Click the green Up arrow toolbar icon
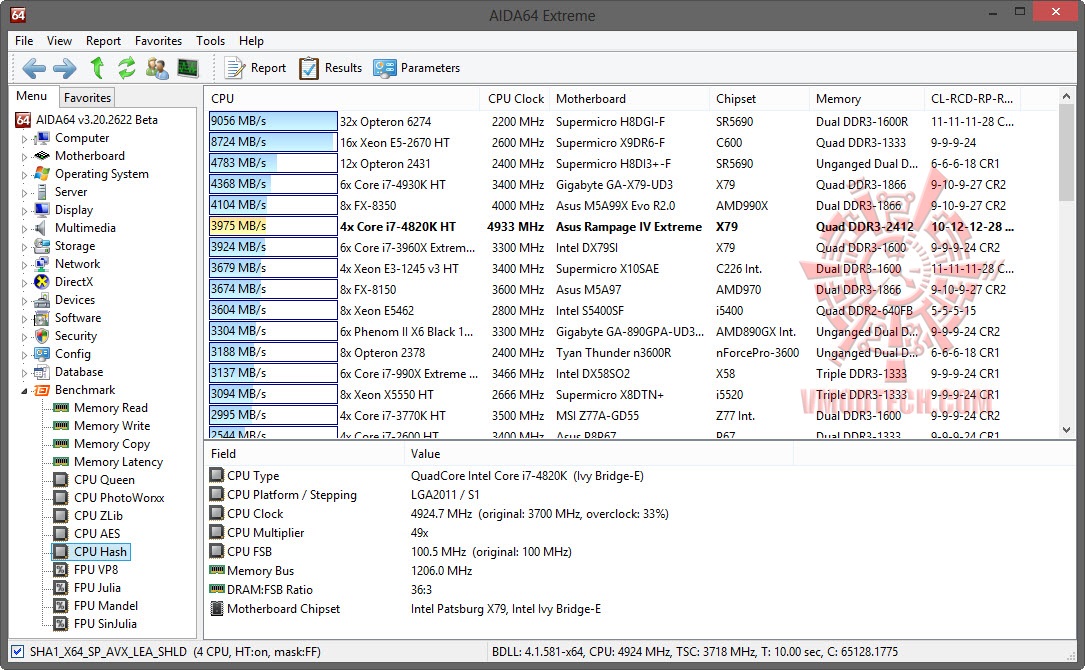Image resolution: width=1085 pixels, height=670 pixels. (97, 68)
